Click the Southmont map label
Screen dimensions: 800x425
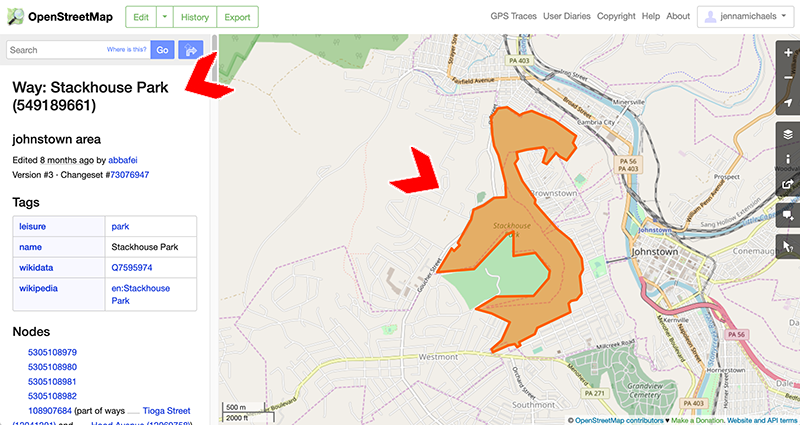coord(531,405)
